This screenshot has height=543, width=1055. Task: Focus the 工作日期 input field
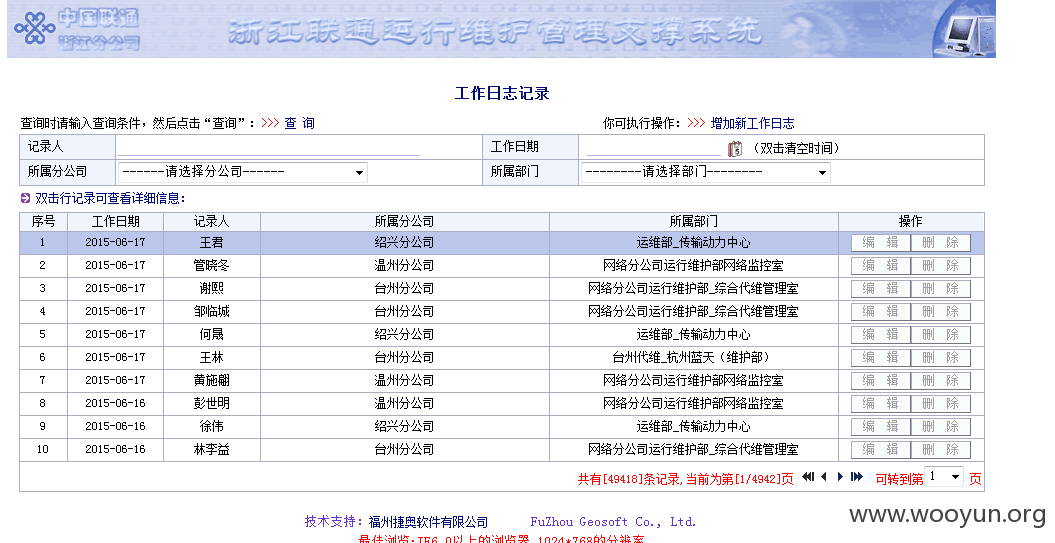pos(653,147)
